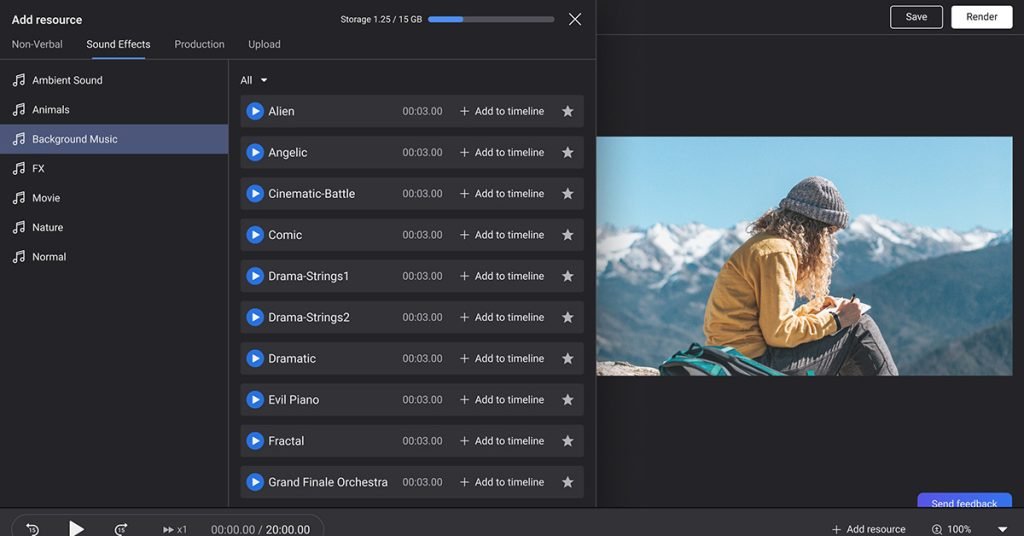Open the Non-Verbal tab
Screen dimensions: 1024x536
tap(37, 44)
